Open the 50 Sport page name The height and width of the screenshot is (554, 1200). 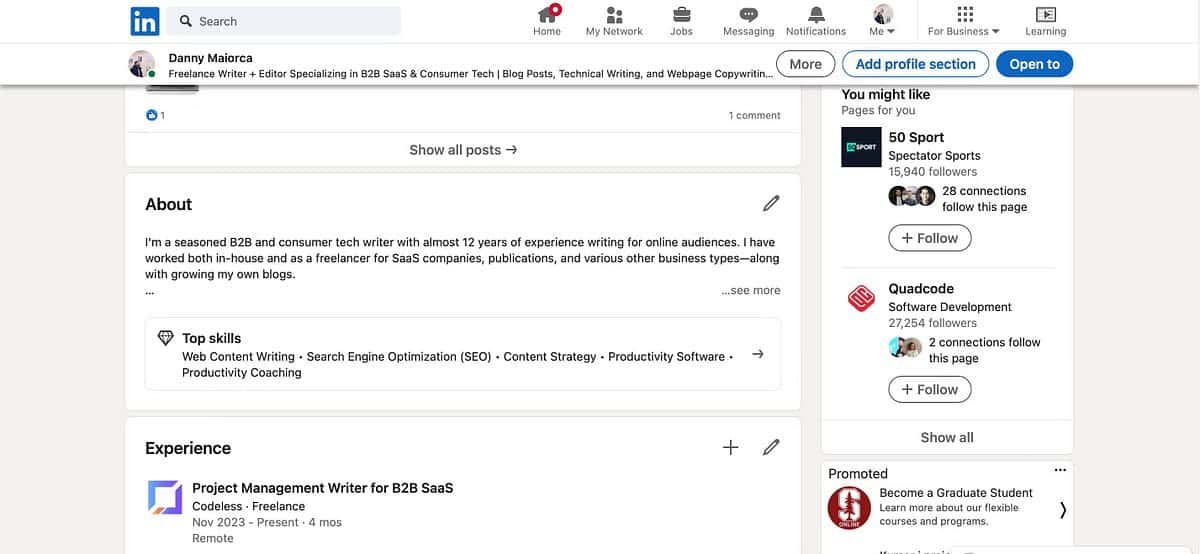pos(916,137)
